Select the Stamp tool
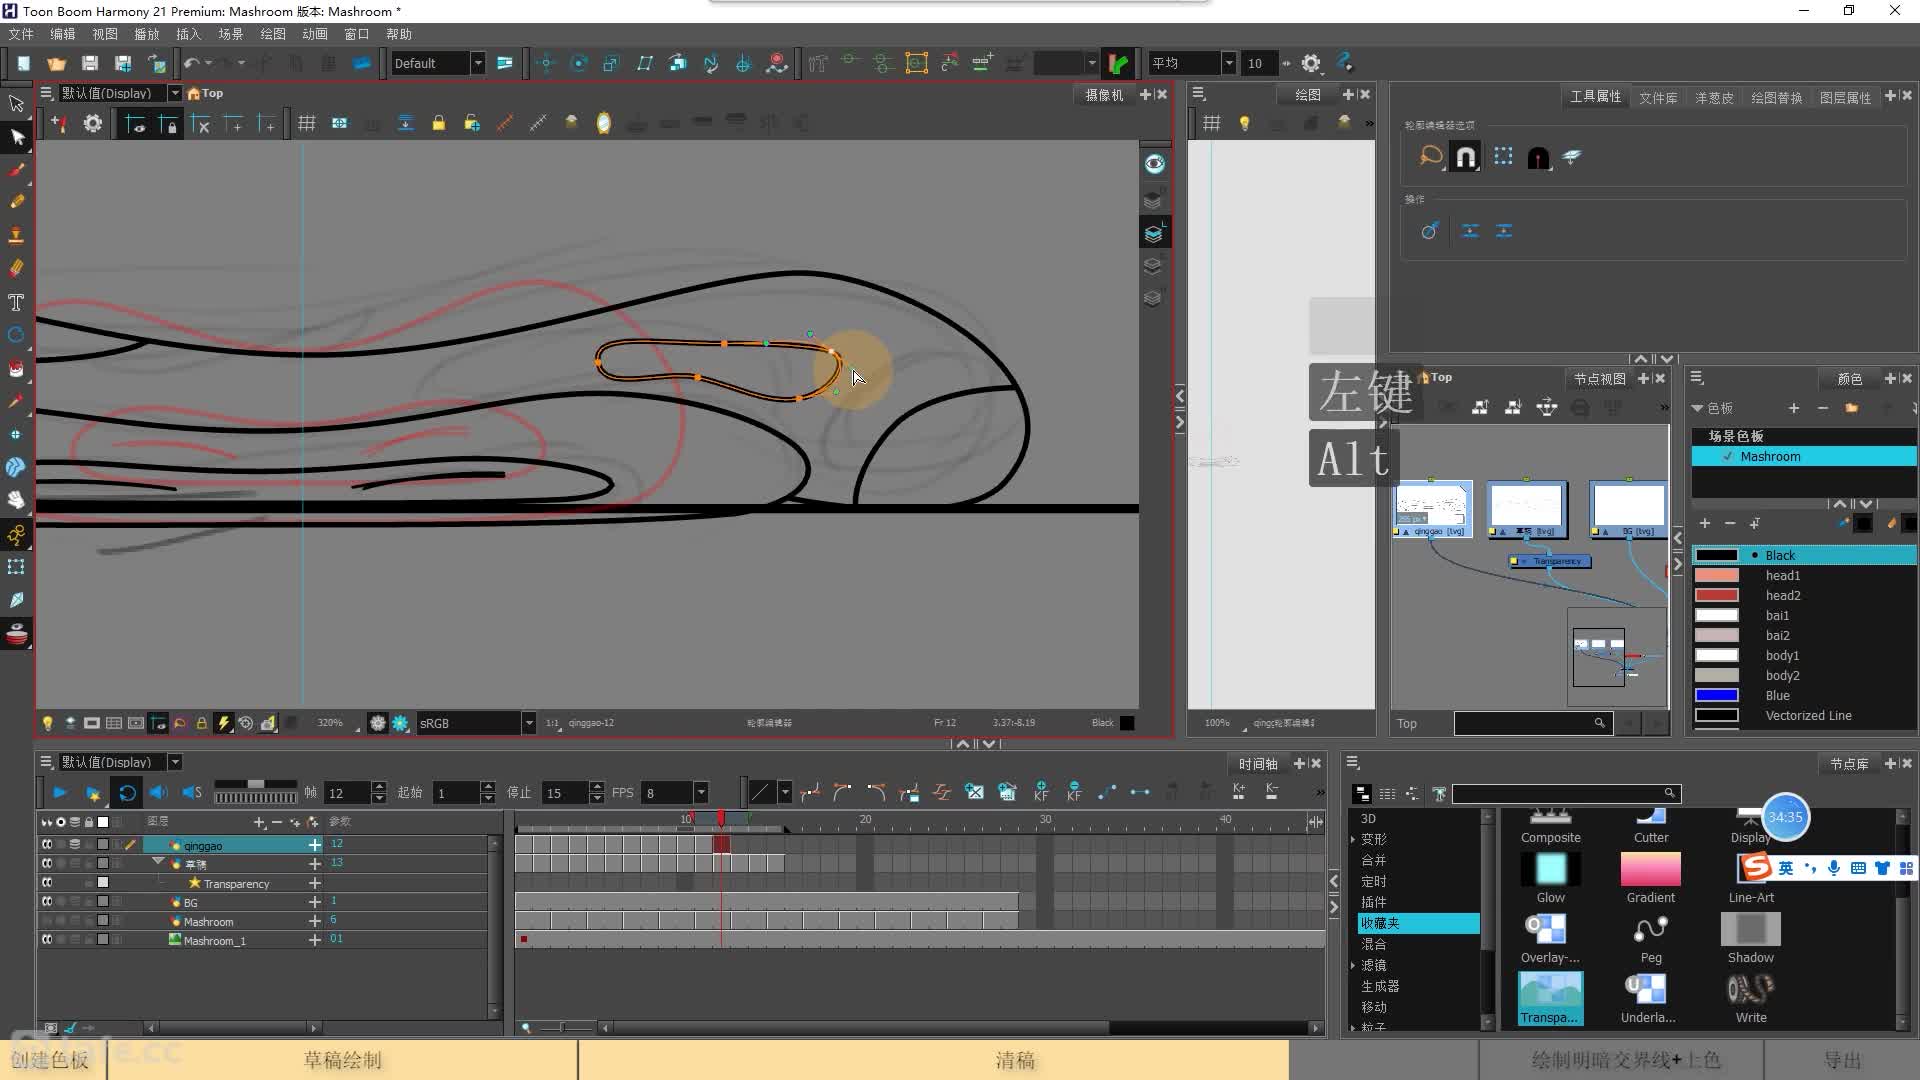This screenshot has height=1080, width=1920. point(16,235)
